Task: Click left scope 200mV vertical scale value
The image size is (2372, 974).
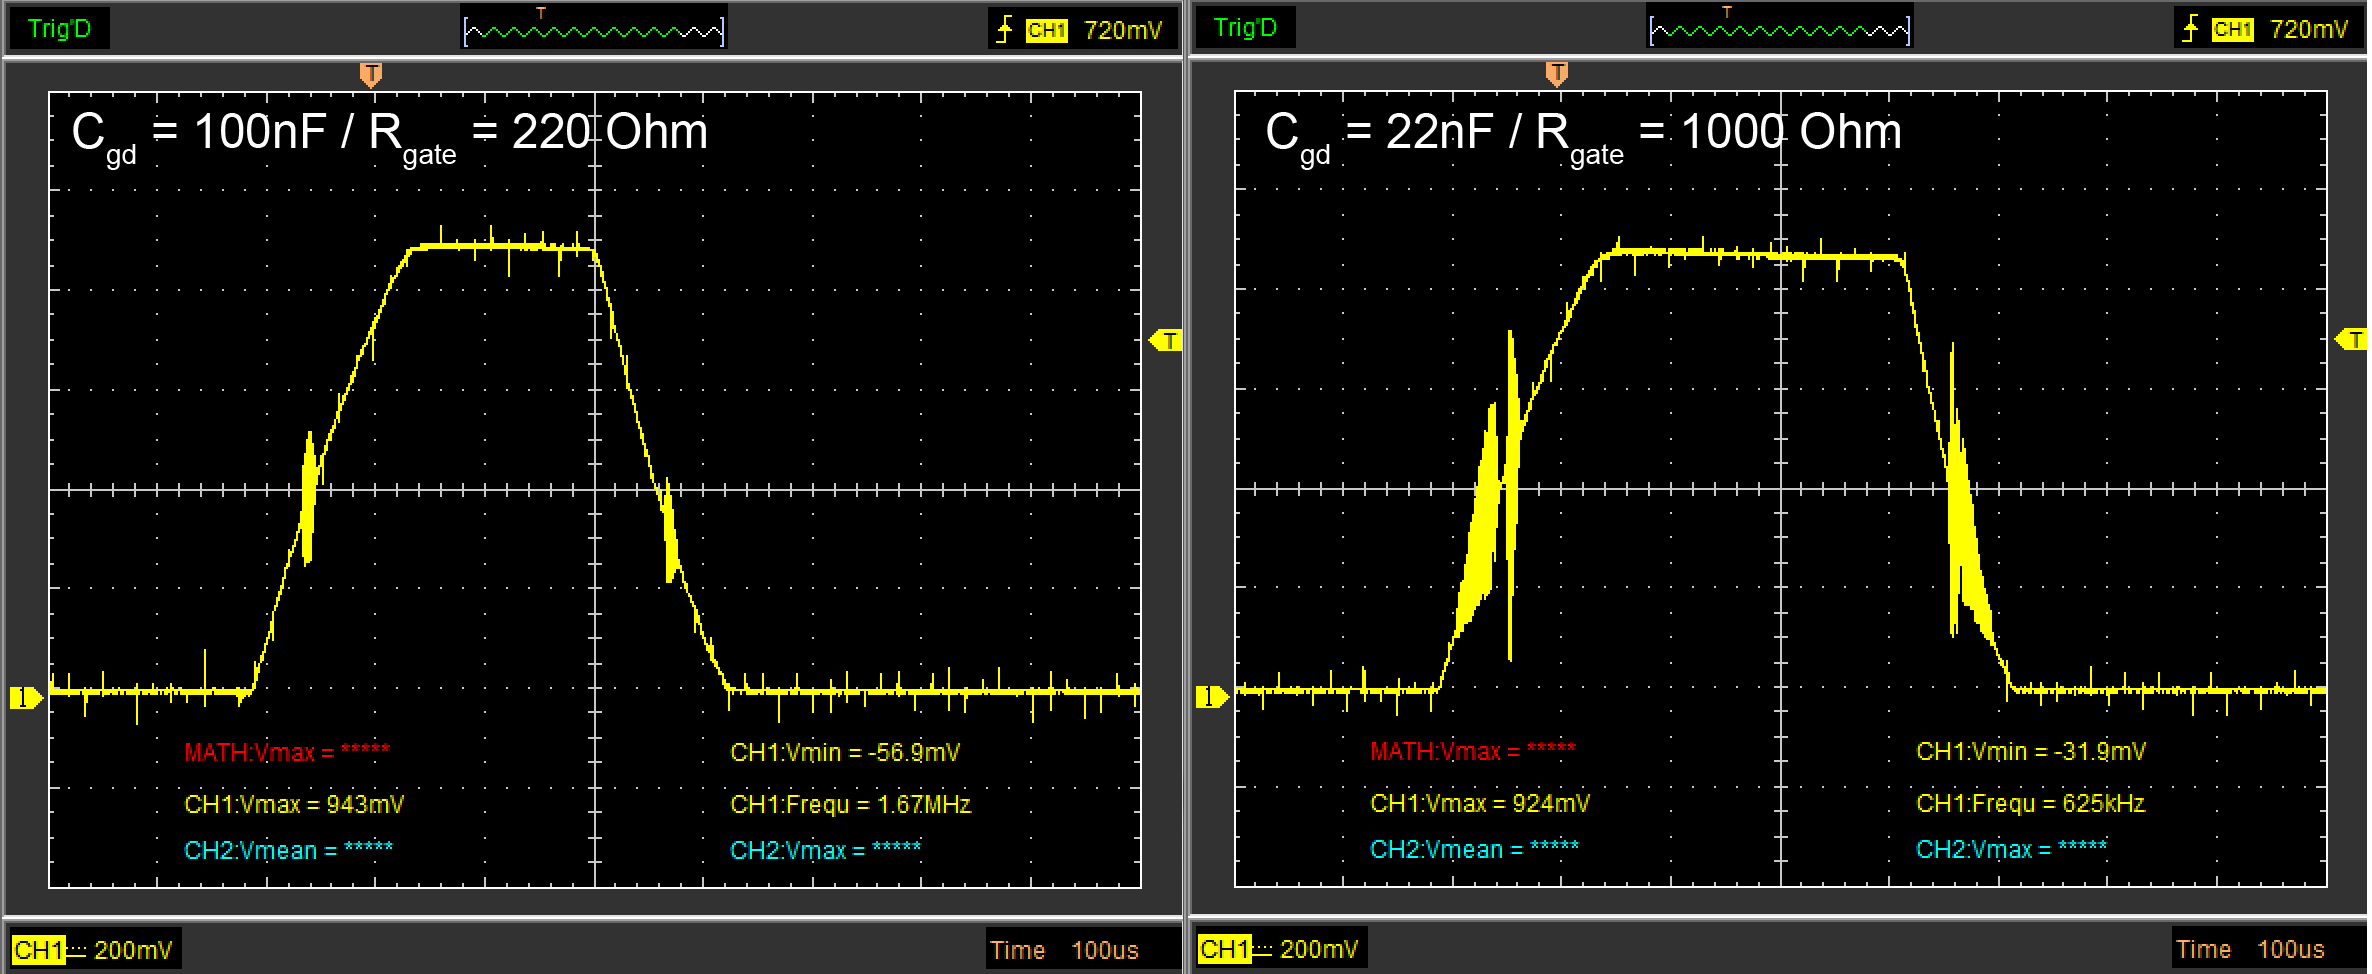Action: pos(133,950)
